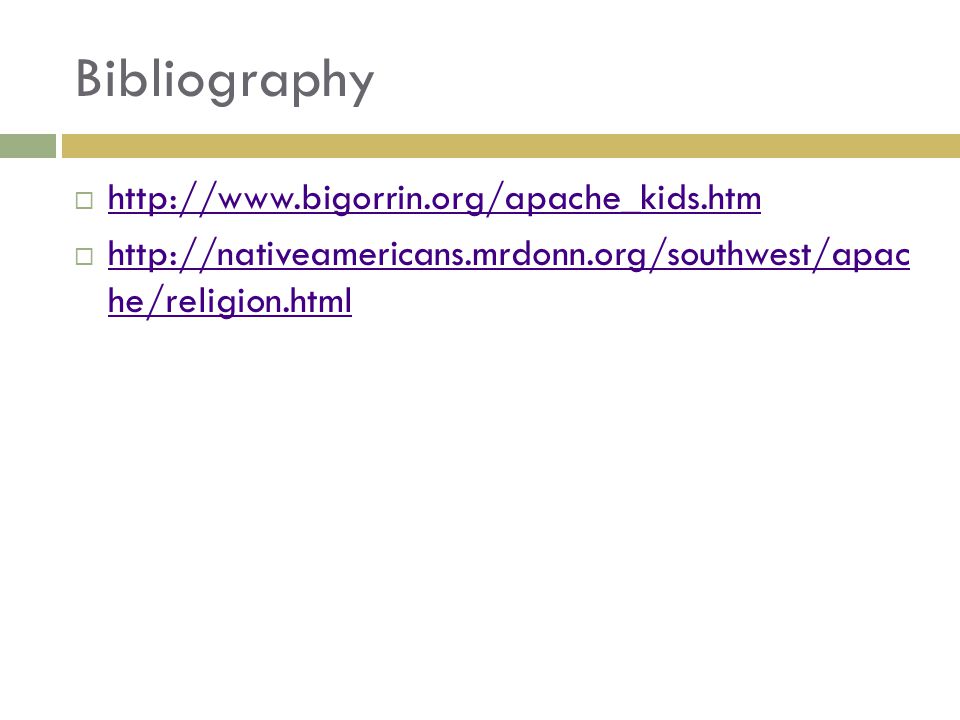
Task: Select the Bibliography title text
Action: pyautogui.click(x=224, y=80)
